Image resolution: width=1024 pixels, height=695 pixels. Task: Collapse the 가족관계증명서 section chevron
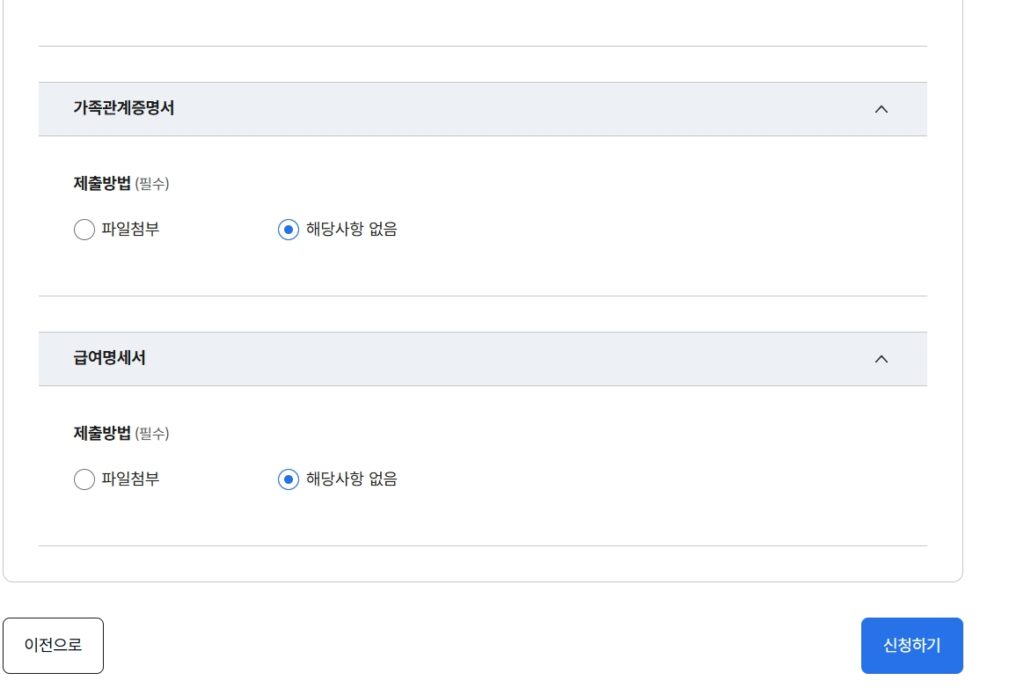click(x=881, y=109)
